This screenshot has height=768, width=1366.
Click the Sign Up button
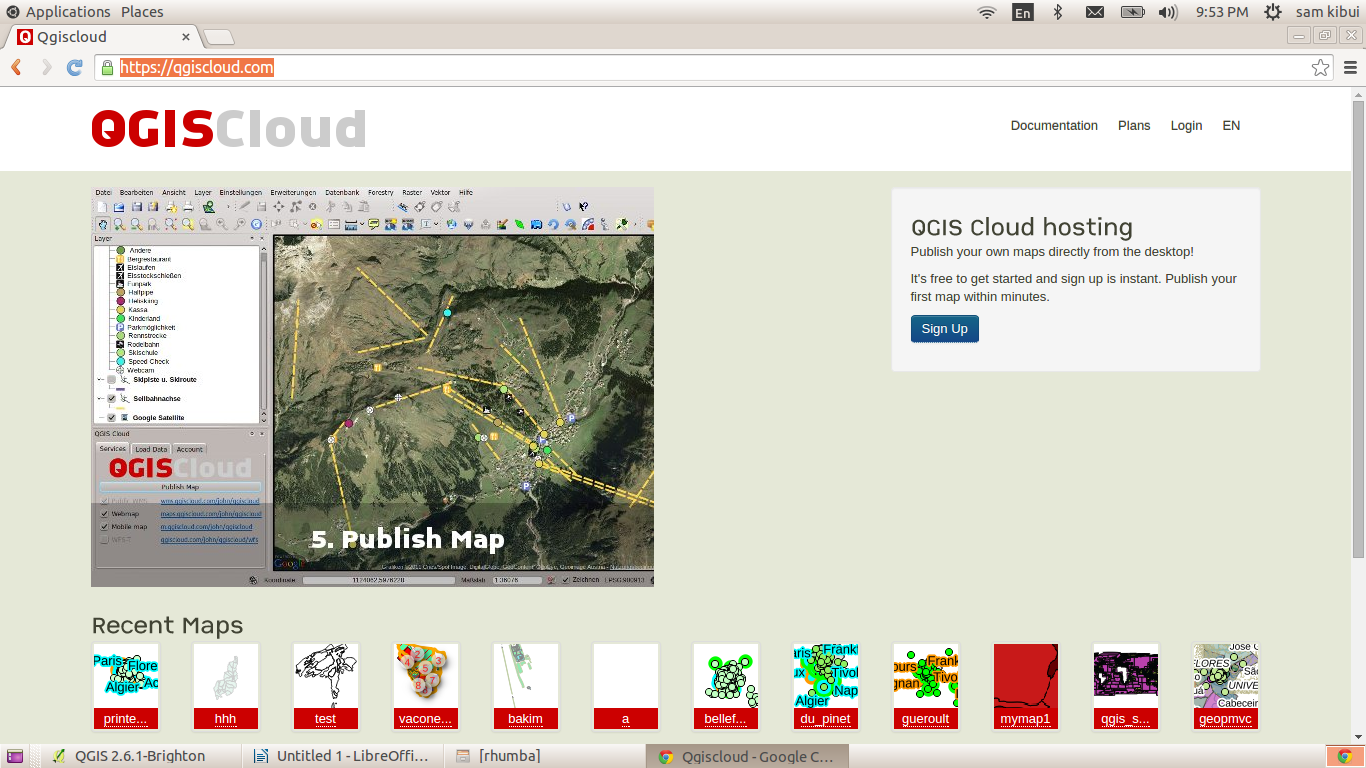pyautogui.click(x=944, y=329)
